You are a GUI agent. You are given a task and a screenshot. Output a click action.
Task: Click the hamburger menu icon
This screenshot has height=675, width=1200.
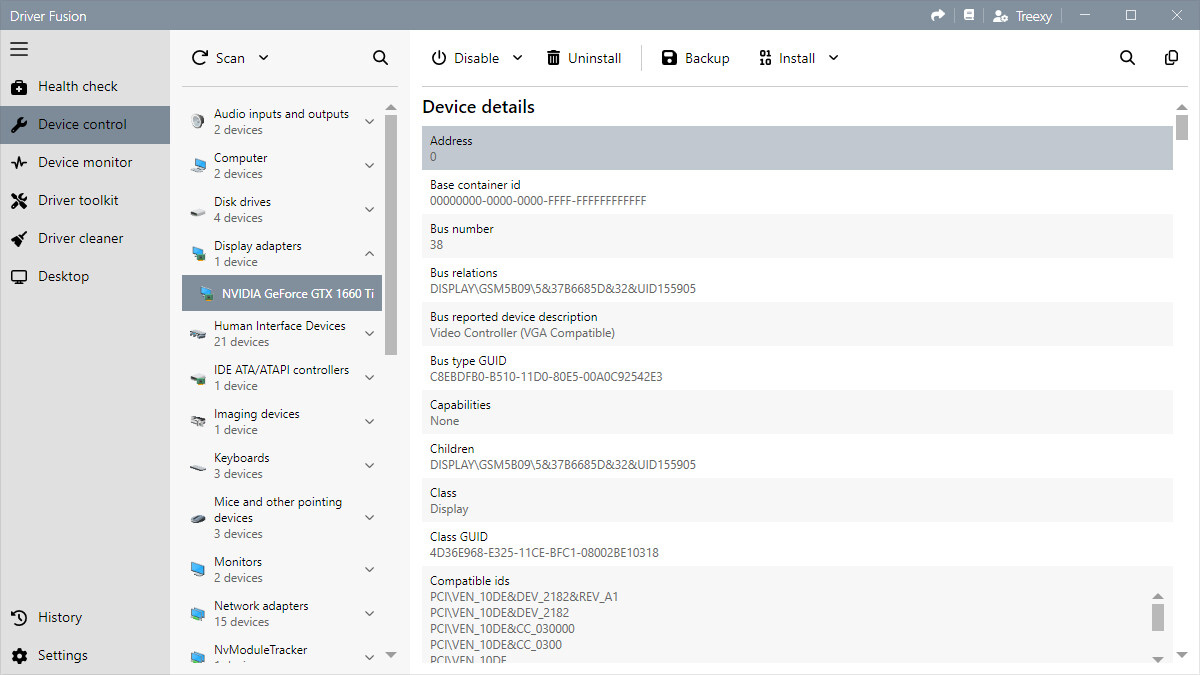click(19, 49)
